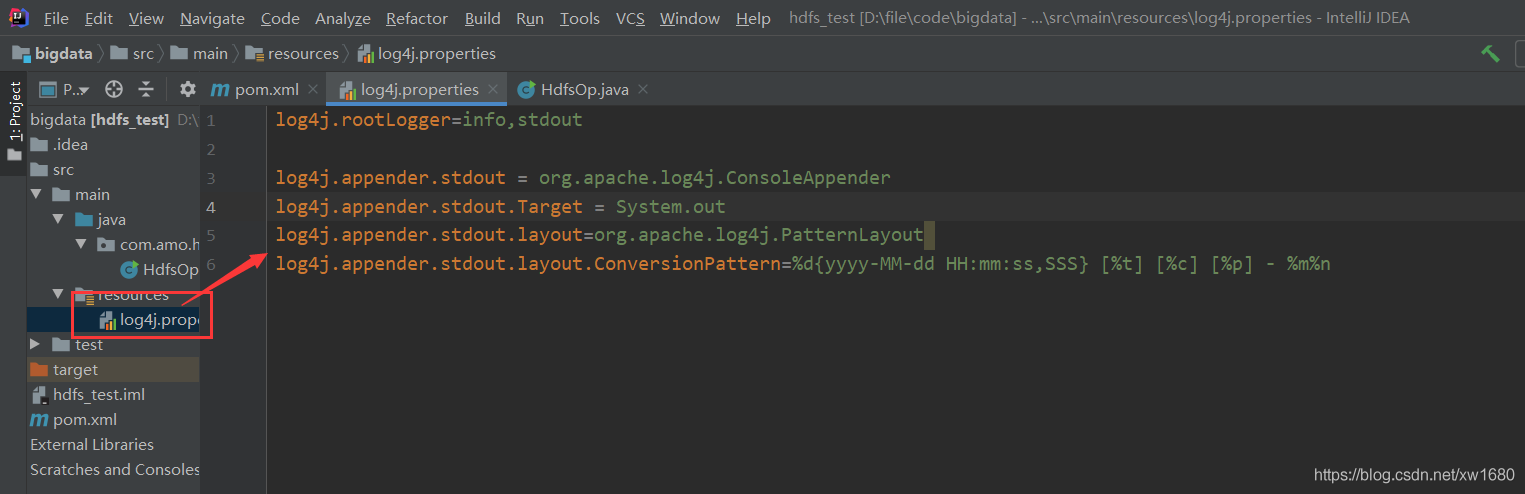
Task: Click the resources breadcrumb
Action: pyautogui.click(x=293, y=54)
